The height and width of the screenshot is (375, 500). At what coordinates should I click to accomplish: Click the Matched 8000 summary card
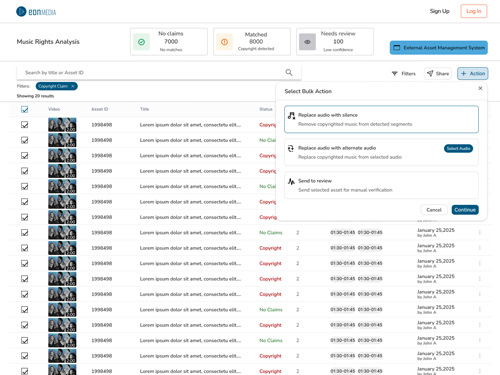[252, 42]
